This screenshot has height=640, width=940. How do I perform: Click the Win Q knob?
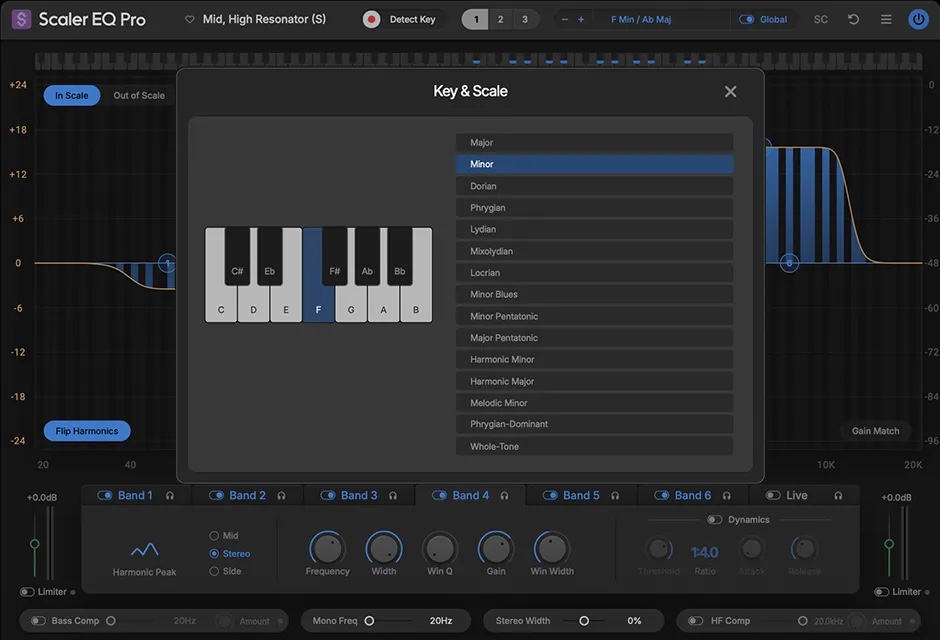(440, 548)
